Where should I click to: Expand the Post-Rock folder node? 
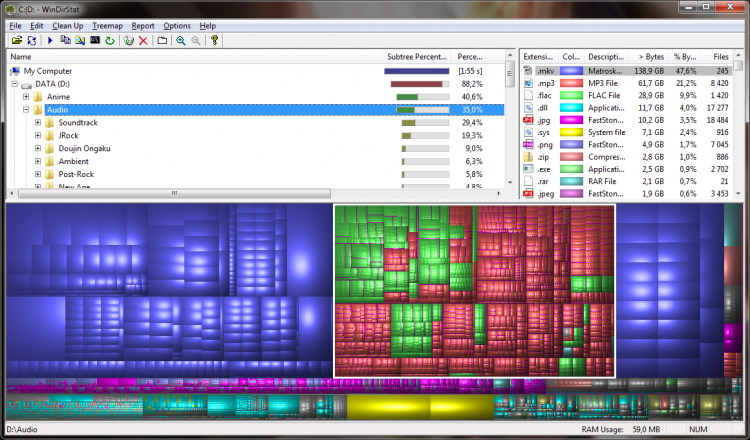tap(38, 175)
